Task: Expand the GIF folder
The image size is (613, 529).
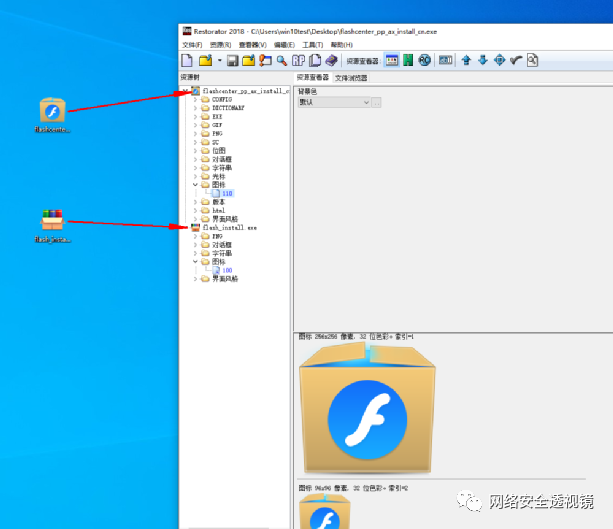Action: pos(195,125)
